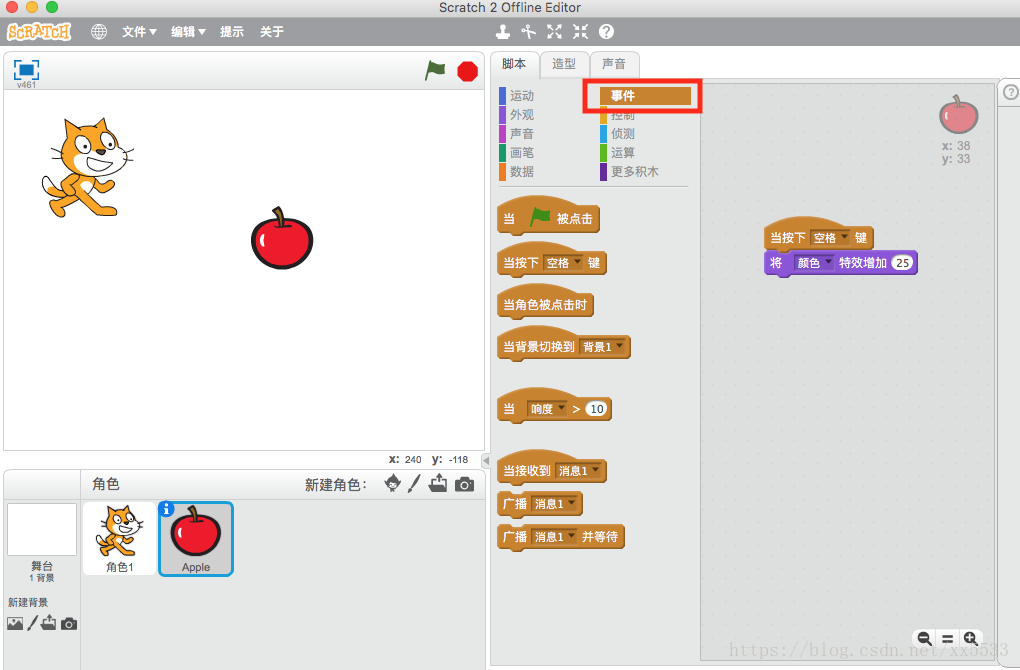This screenshot has width=1020, height=670.
Task: Select the grow sprite tool
Action: point(554,31)
